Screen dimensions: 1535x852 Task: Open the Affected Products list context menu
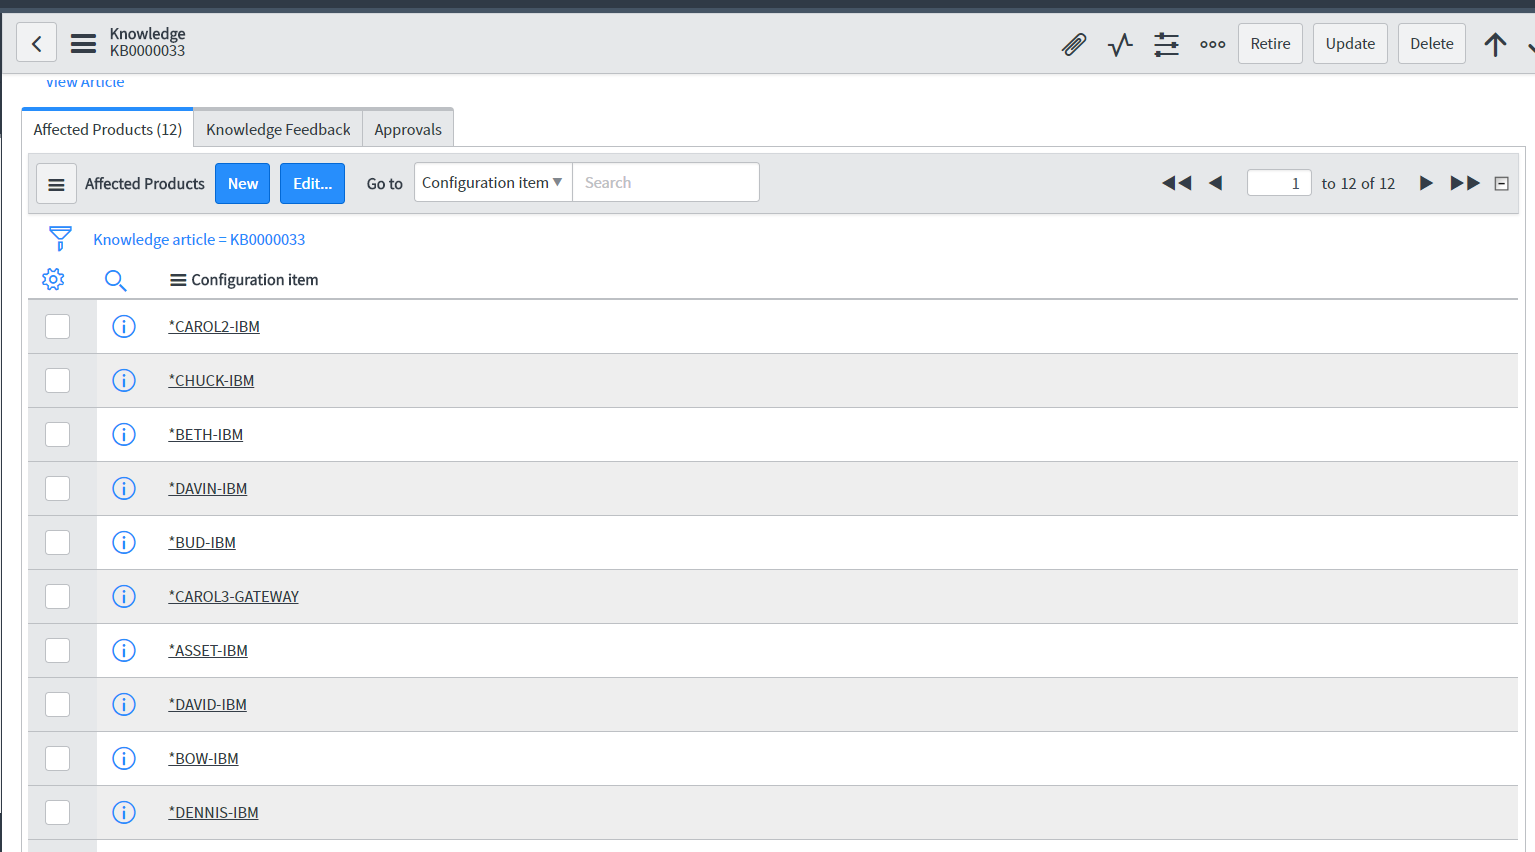pos(56,183)
